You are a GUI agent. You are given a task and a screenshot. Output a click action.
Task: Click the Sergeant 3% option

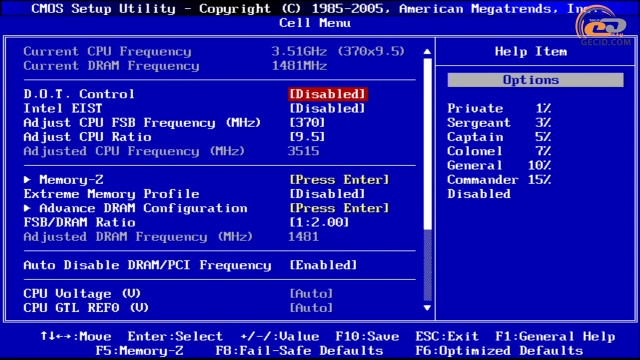click(499, 123)
